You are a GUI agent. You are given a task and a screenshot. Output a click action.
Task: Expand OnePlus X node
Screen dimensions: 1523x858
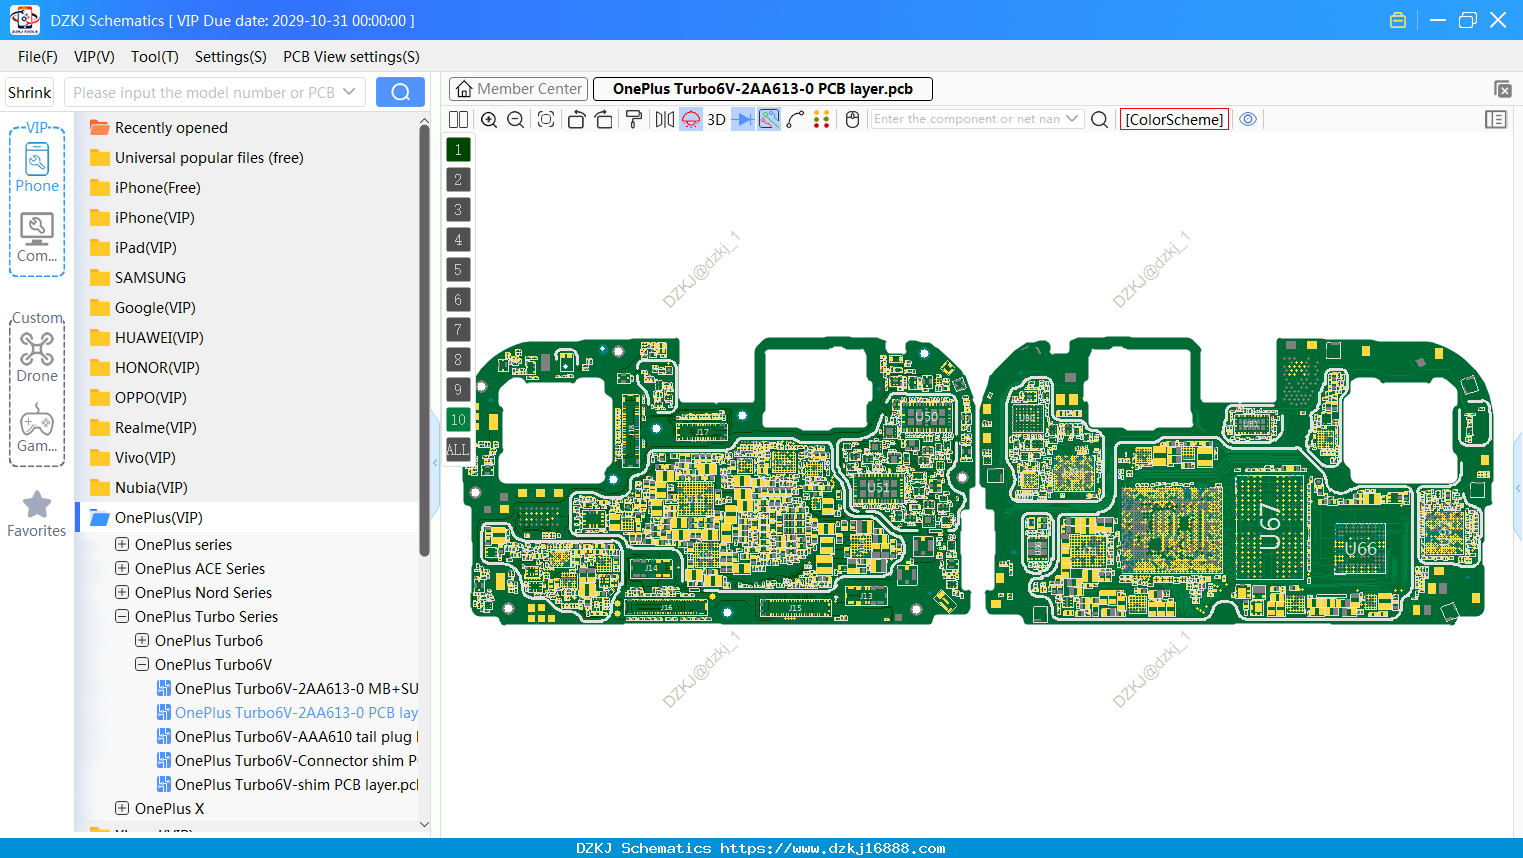click(122, 808)
